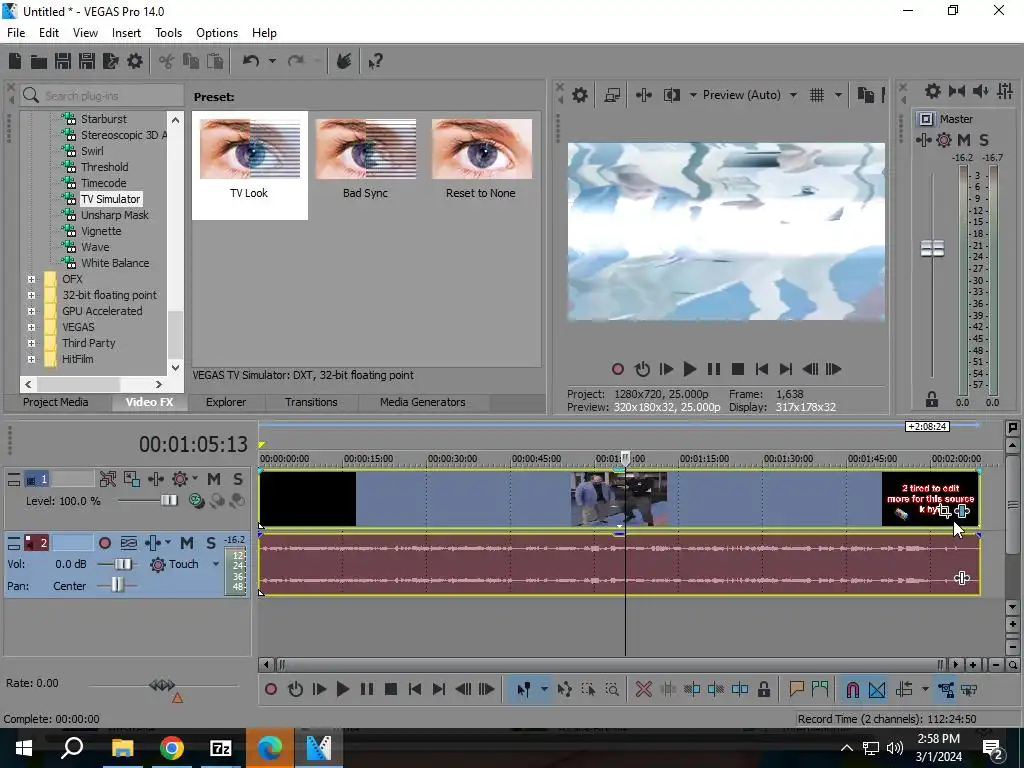The image size is (1024, 768).
Task: Click the Overlays grid icon in the preview
Action: 817,95
